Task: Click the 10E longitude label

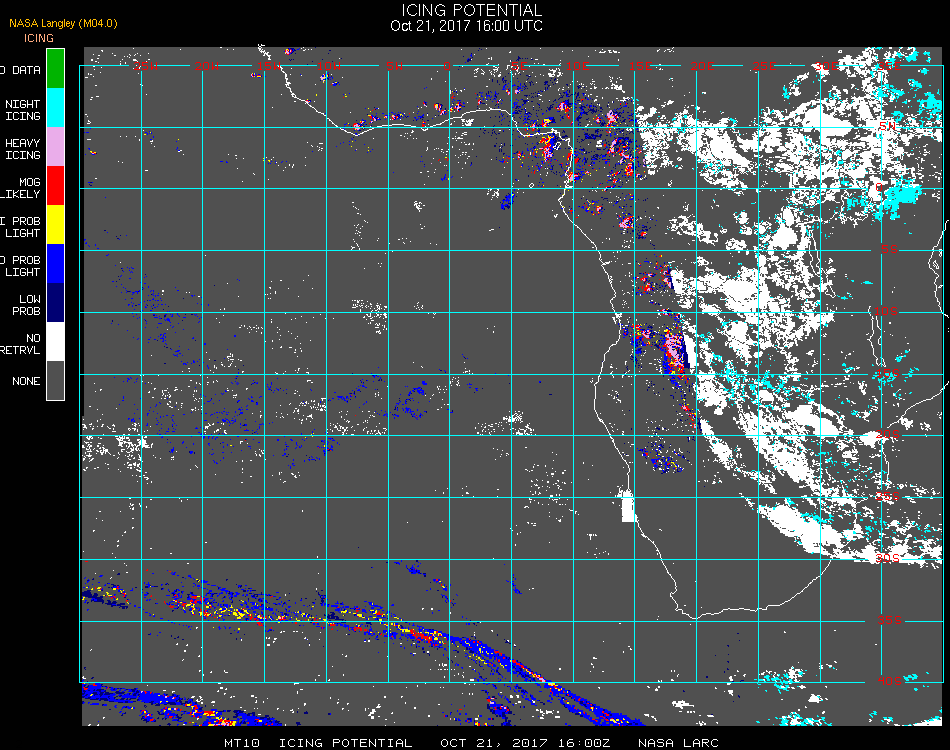Action: point(577,66)
